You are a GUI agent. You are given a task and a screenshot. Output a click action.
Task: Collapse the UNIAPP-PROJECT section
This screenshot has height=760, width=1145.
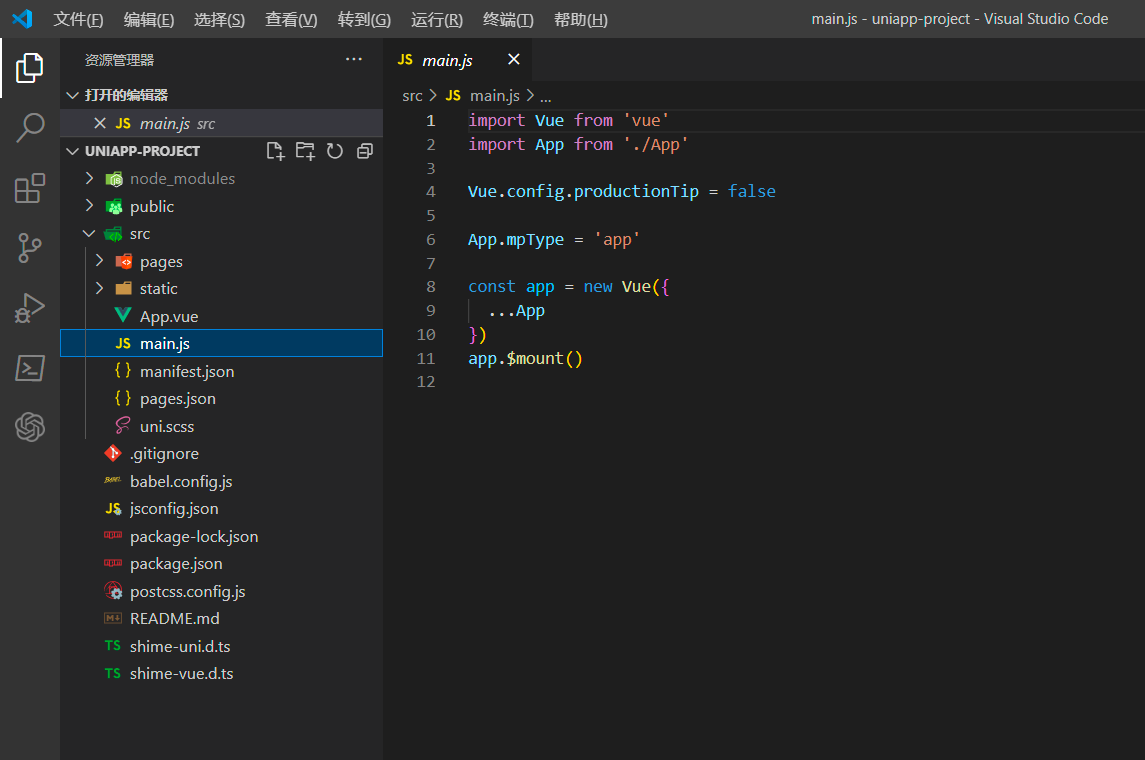[72, 151]
